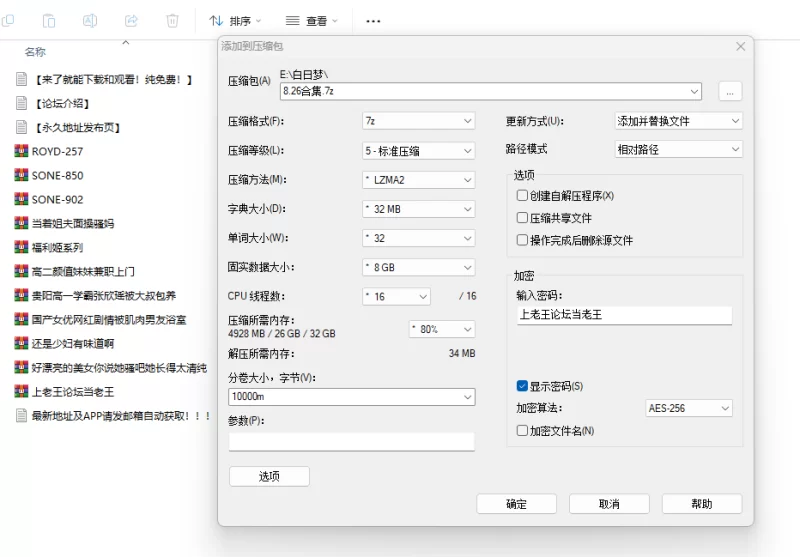The height and width of the screenshot is (557, 800).
Task: Select the 【论坛介绍】 text file icon
Action: [x=21, y=103]
